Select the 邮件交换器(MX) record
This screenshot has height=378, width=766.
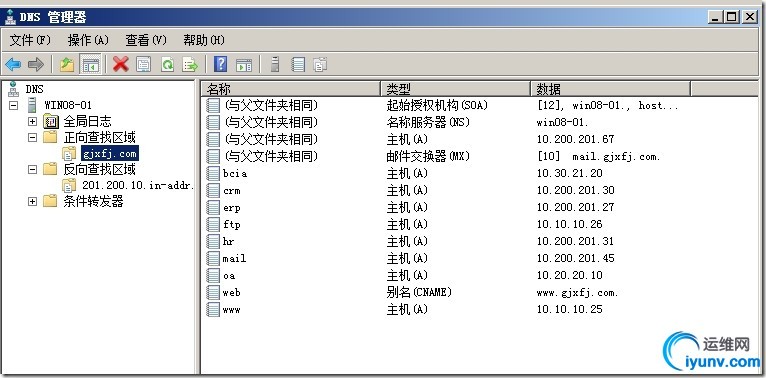point(428,156)
